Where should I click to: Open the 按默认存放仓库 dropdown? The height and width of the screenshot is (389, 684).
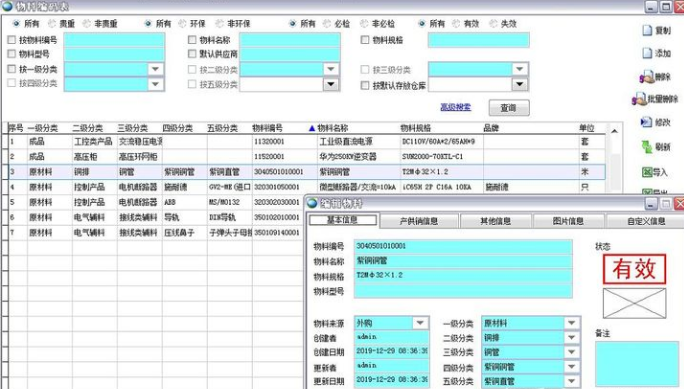tap(520, 84)
